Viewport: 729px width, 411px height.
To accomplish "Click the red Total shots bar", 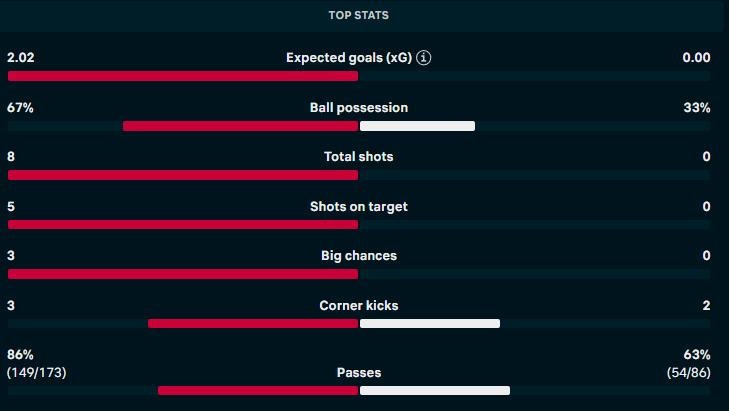I will click(x=182, y=175).
